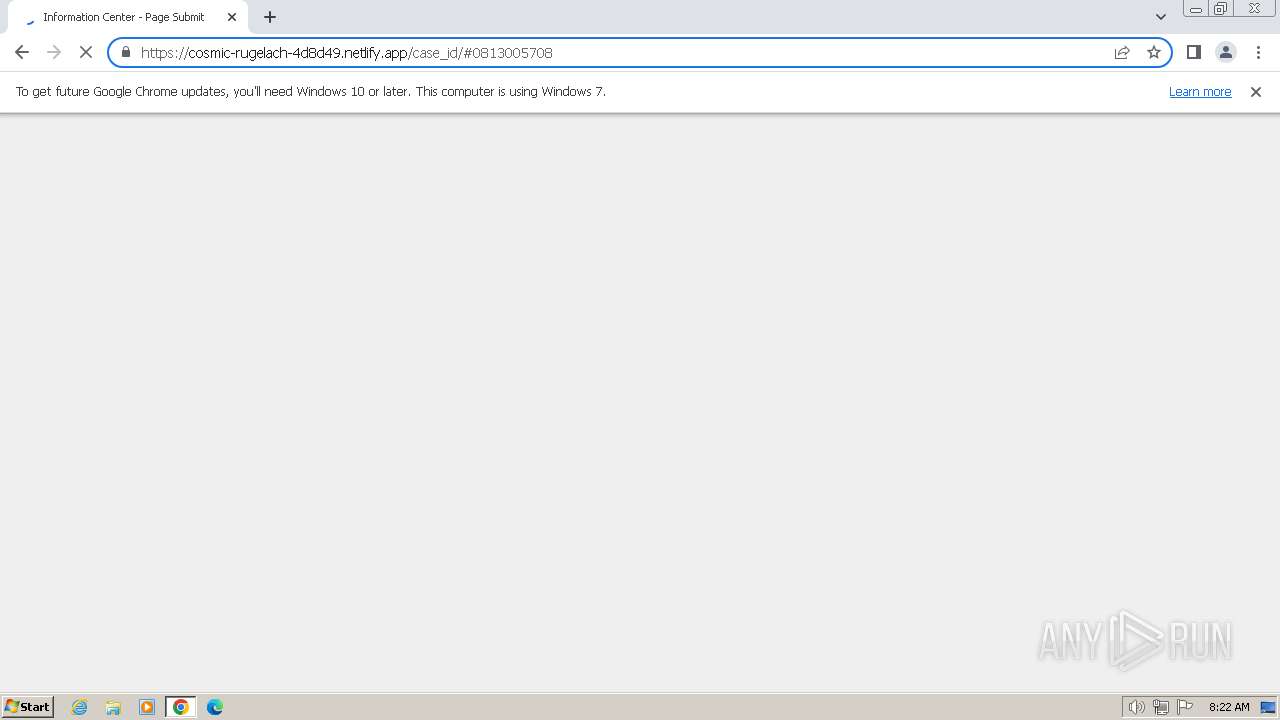
Task: Close the Information Center tab
Action: click(x=232, y=17)
